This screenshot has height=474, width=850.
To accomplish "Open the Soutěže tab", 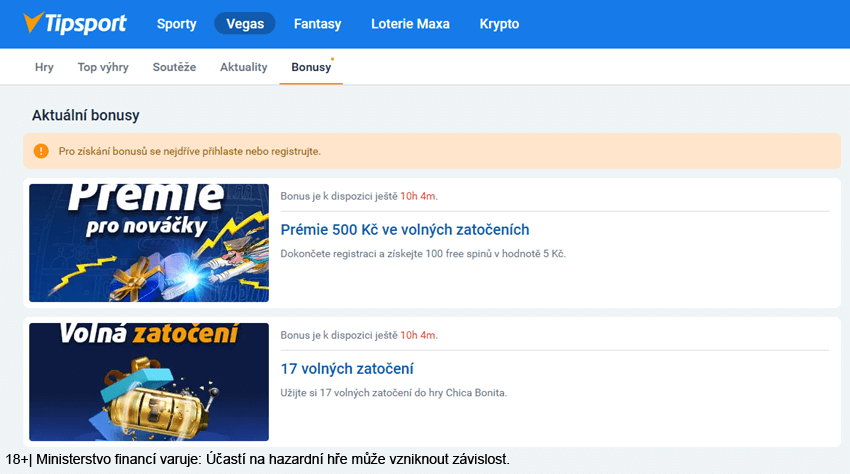I will pyautogui.click(x=174, y=67).
